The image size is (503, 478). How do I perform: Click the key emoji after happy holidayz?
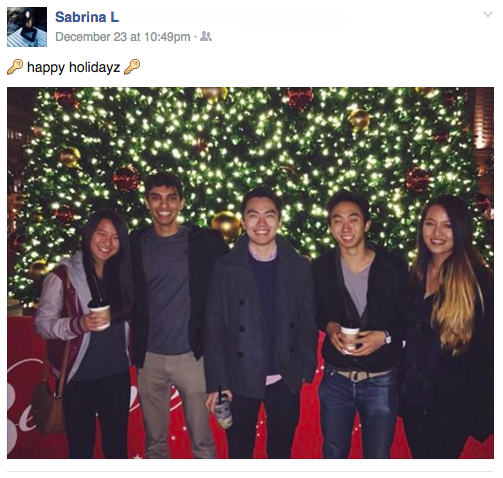pos(132,67)
